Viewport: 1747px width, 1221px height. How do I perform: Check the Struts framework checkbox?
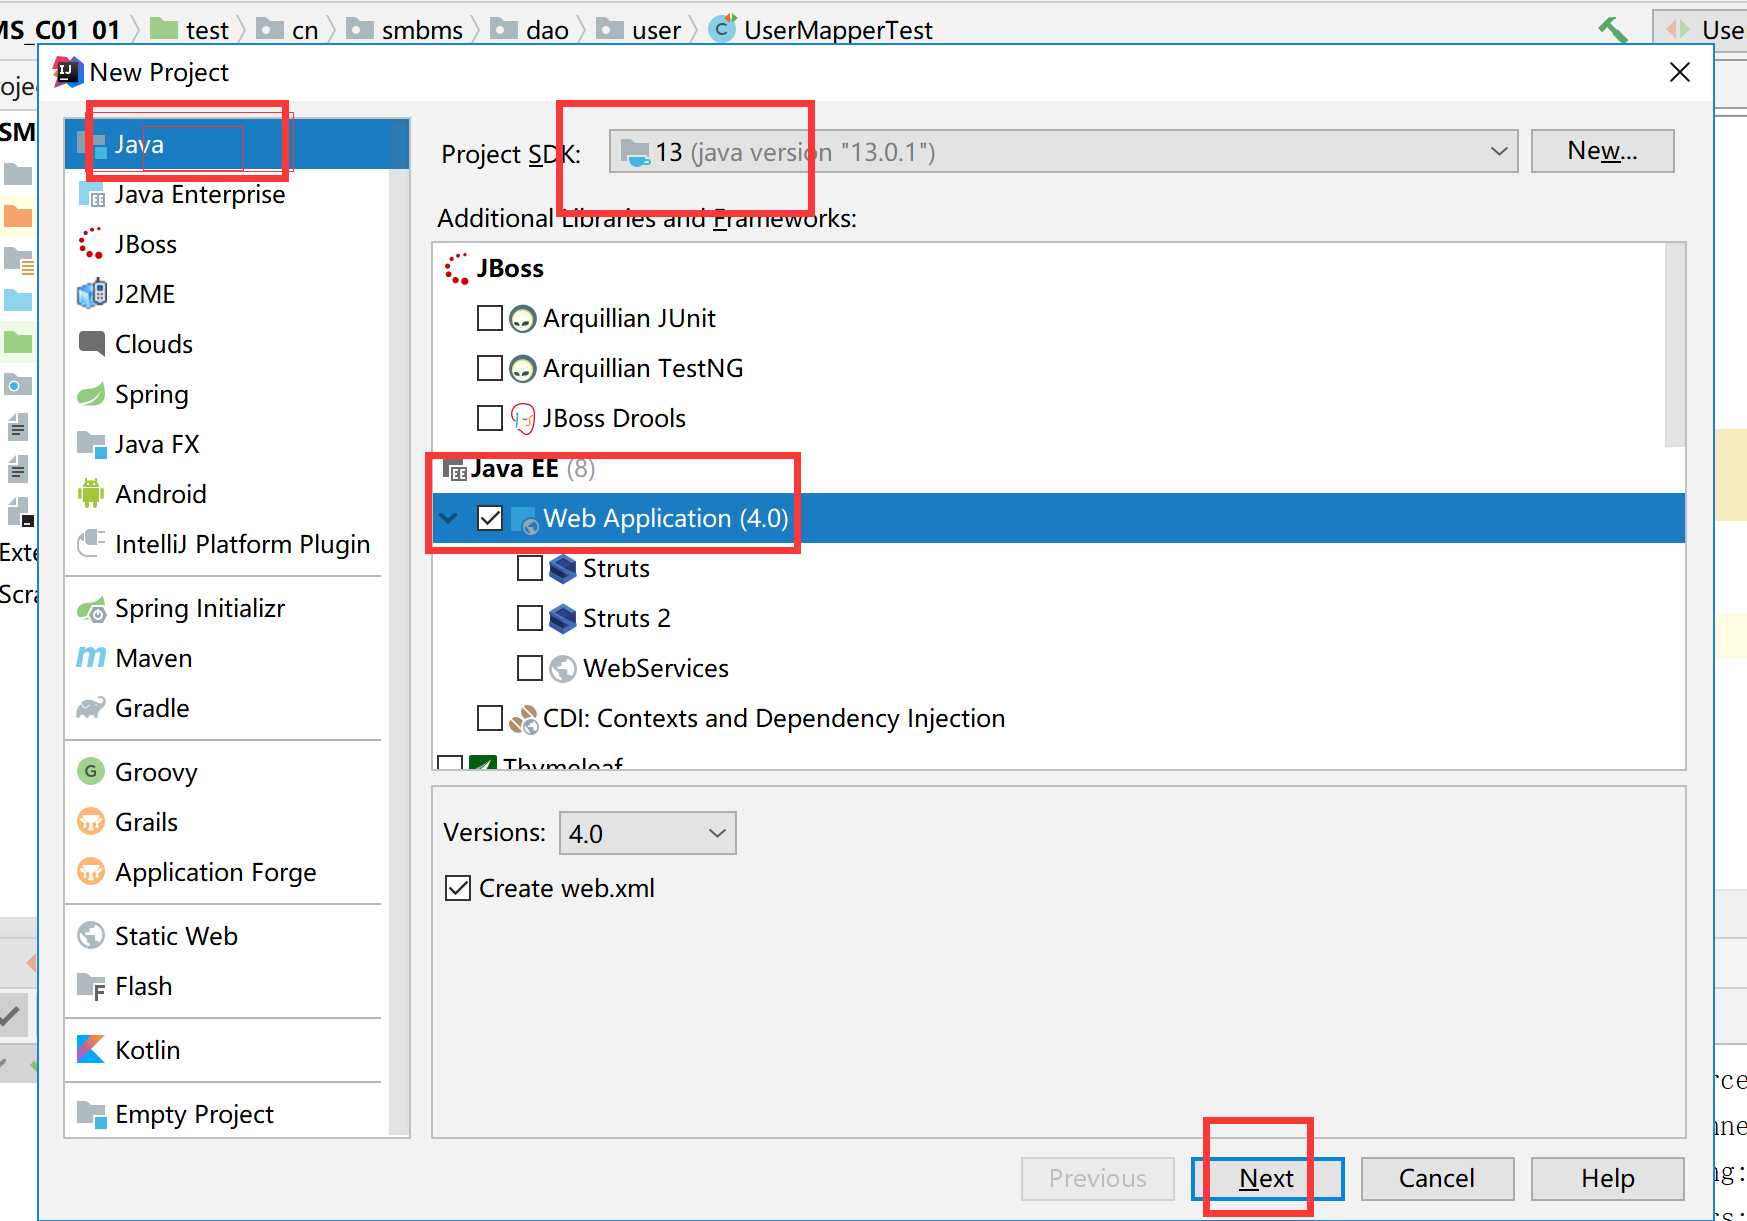[530, 568]
